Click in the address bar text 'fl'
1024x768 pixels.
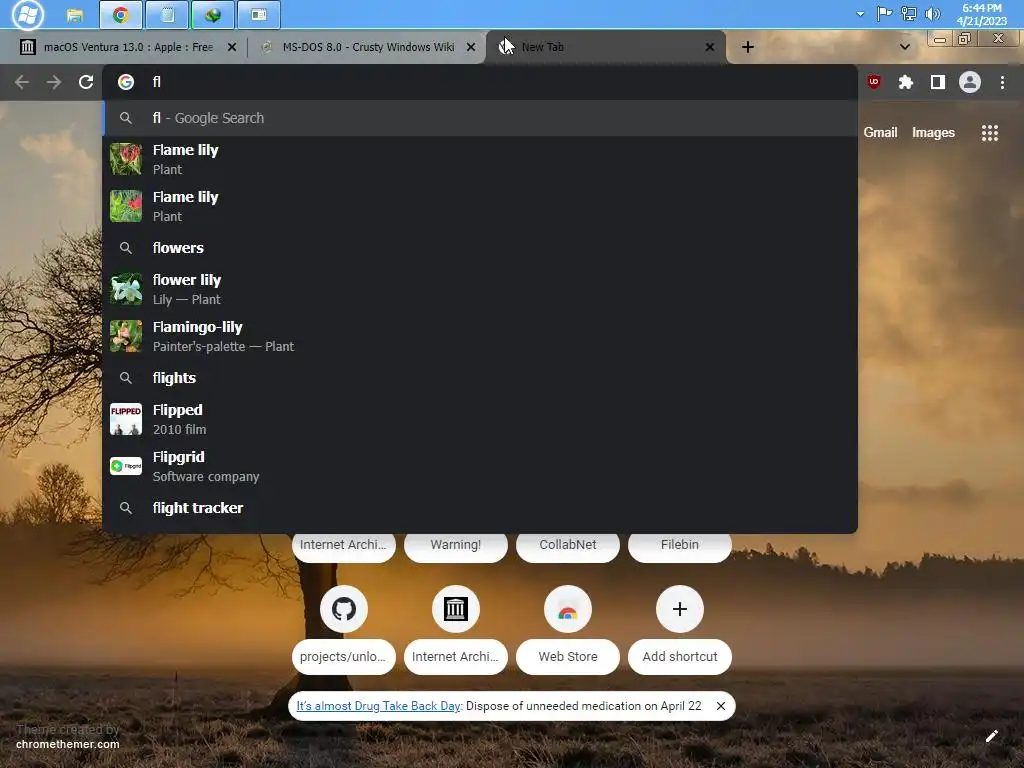[157, 82]
